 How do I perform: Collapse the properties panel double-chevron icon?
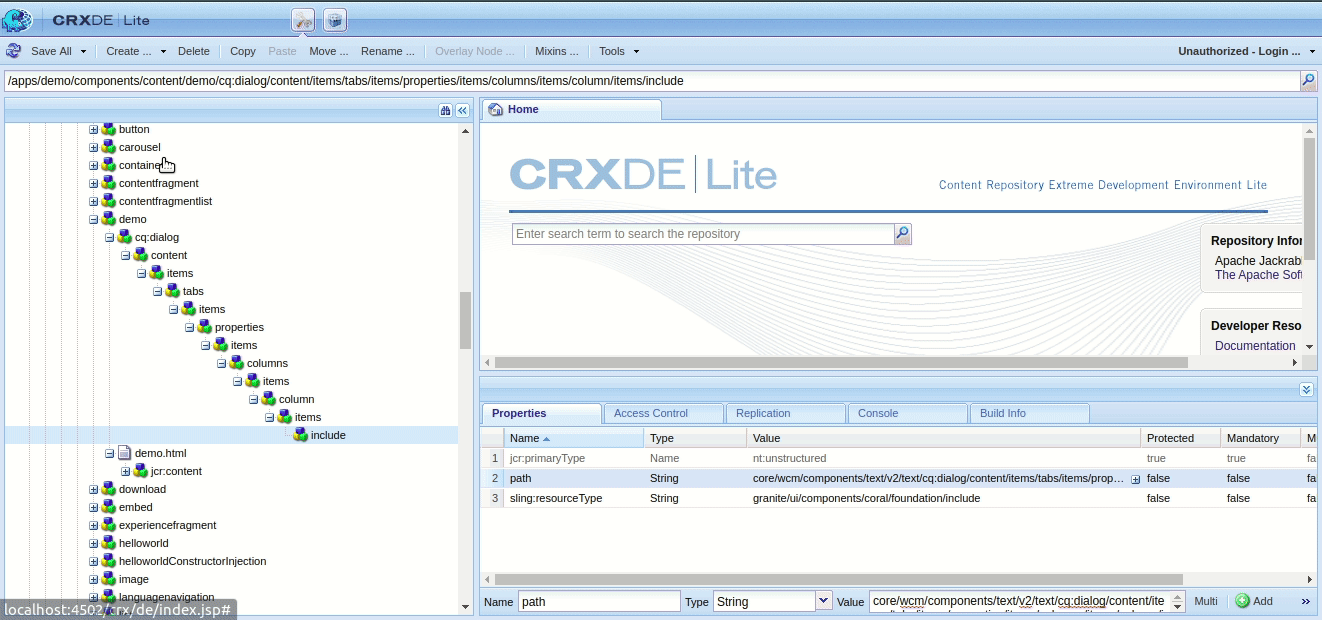(x=1306, y=389)
